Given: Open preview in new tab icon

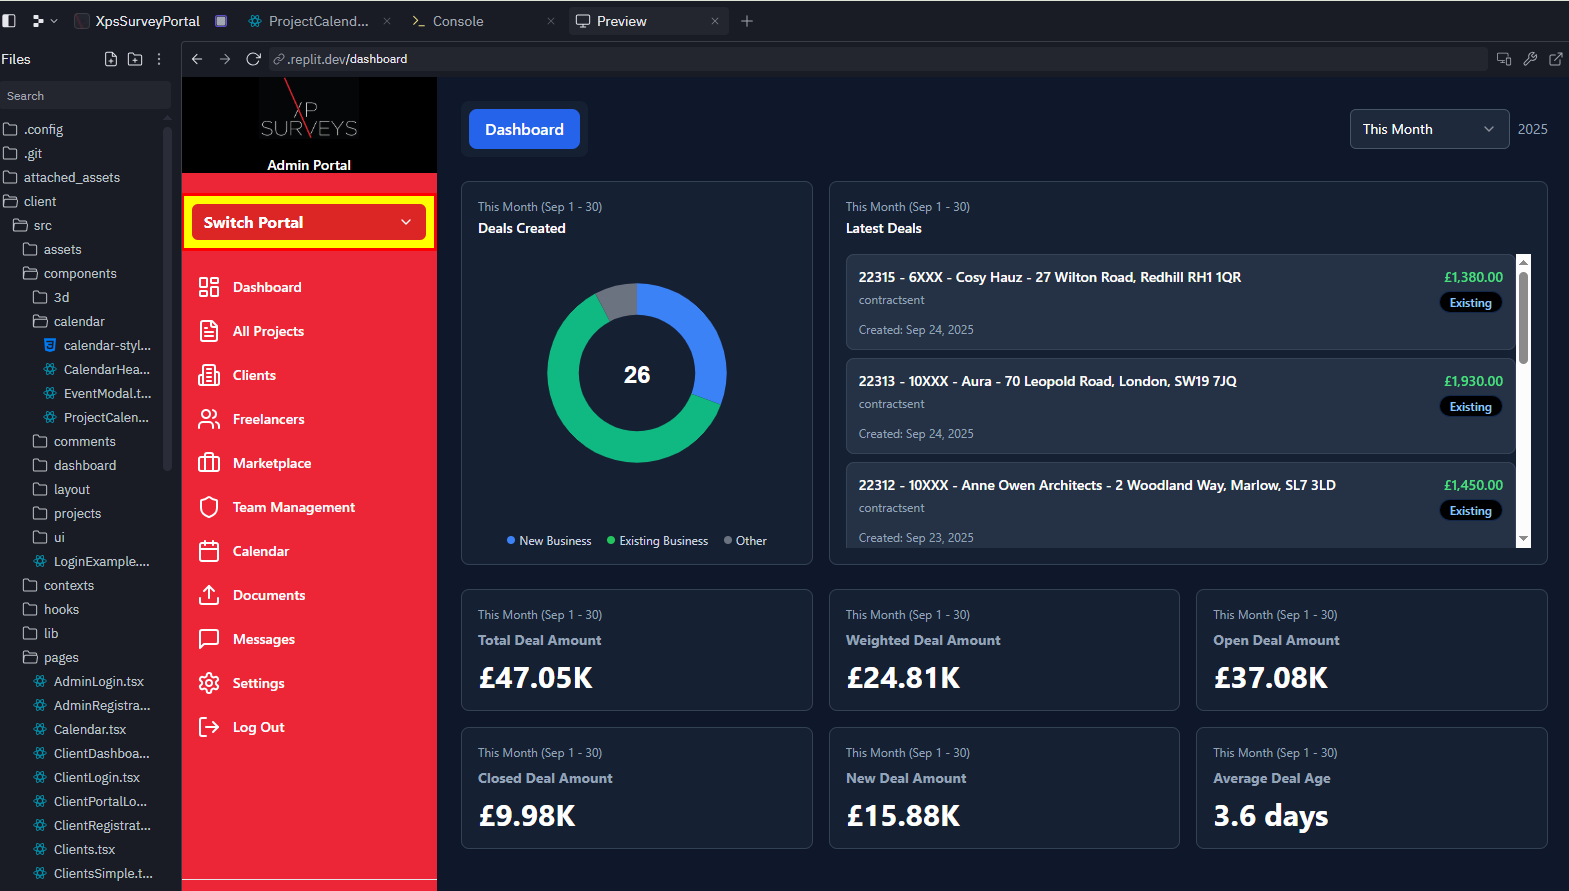Looking at the screenshot, I should [x=1556, y=59].
